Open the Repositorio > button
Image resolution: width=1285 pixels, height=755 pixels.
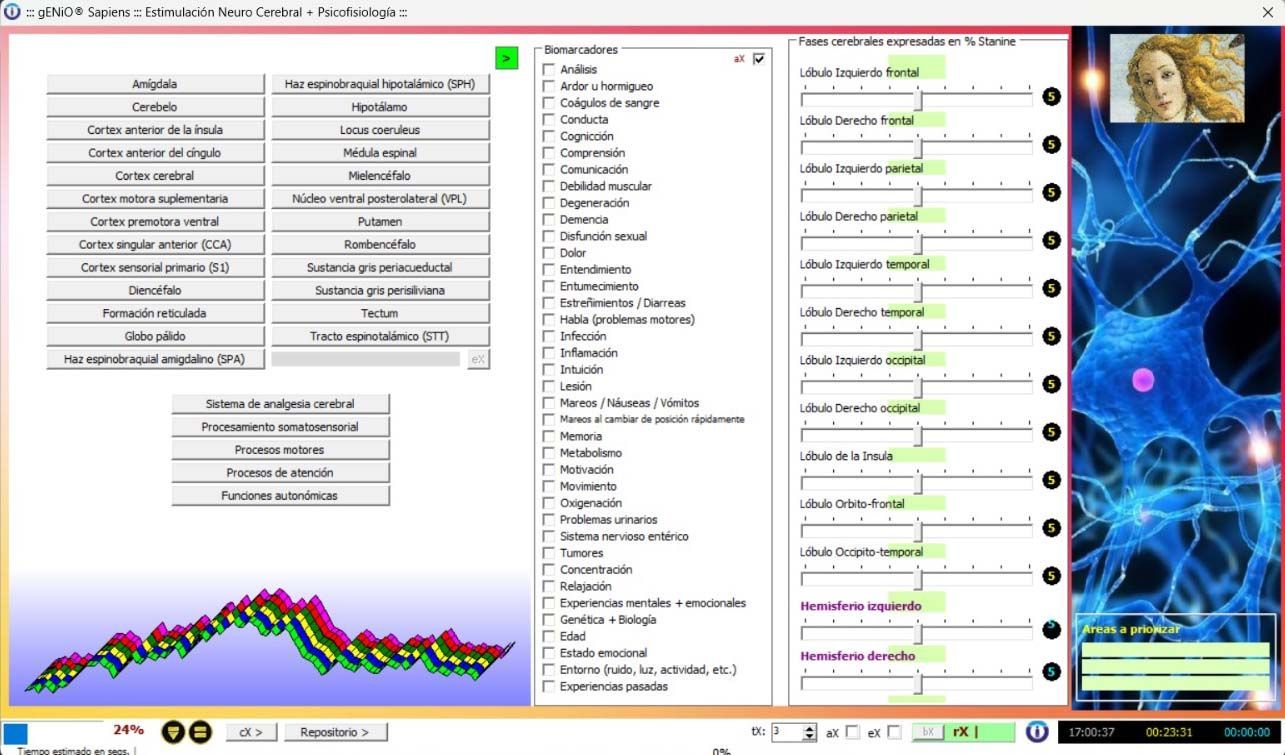point(335,732)
